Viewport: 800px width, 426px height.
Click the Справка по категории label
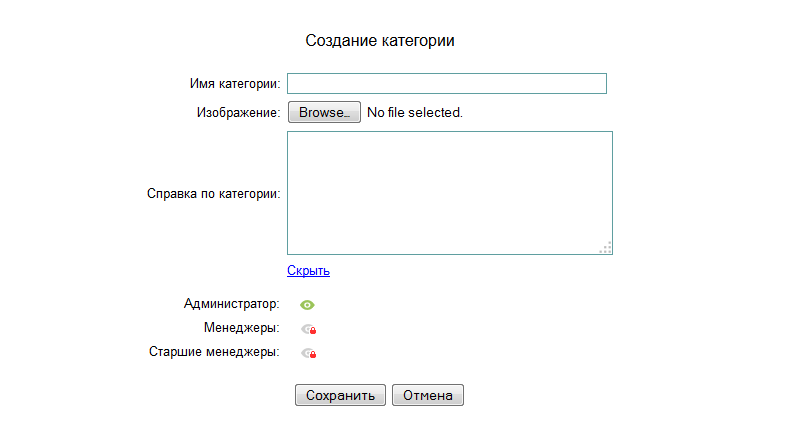(213, 194)
